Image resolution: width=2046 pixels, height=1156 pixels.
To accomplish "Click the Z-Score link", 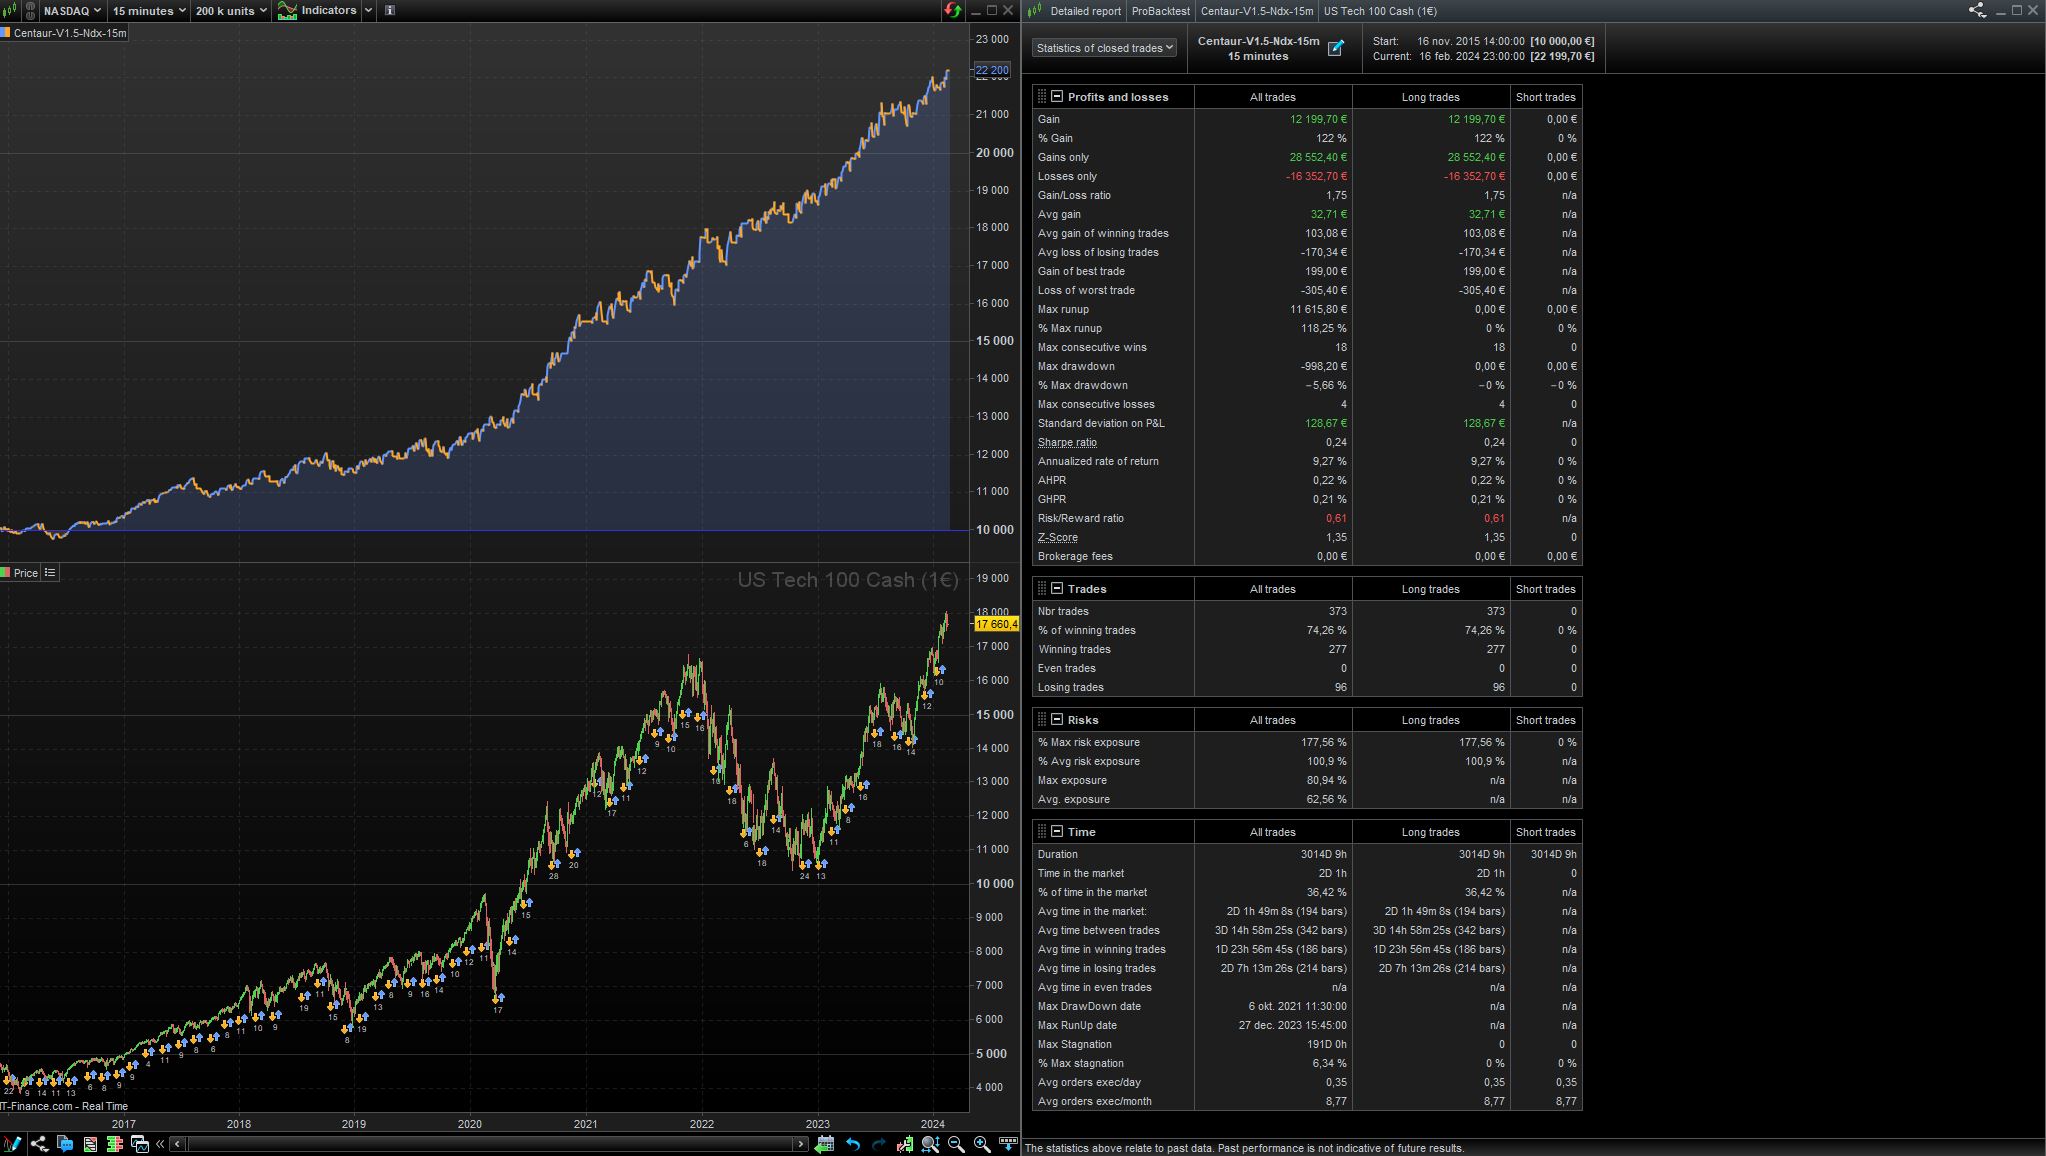I will (1057, 537).
